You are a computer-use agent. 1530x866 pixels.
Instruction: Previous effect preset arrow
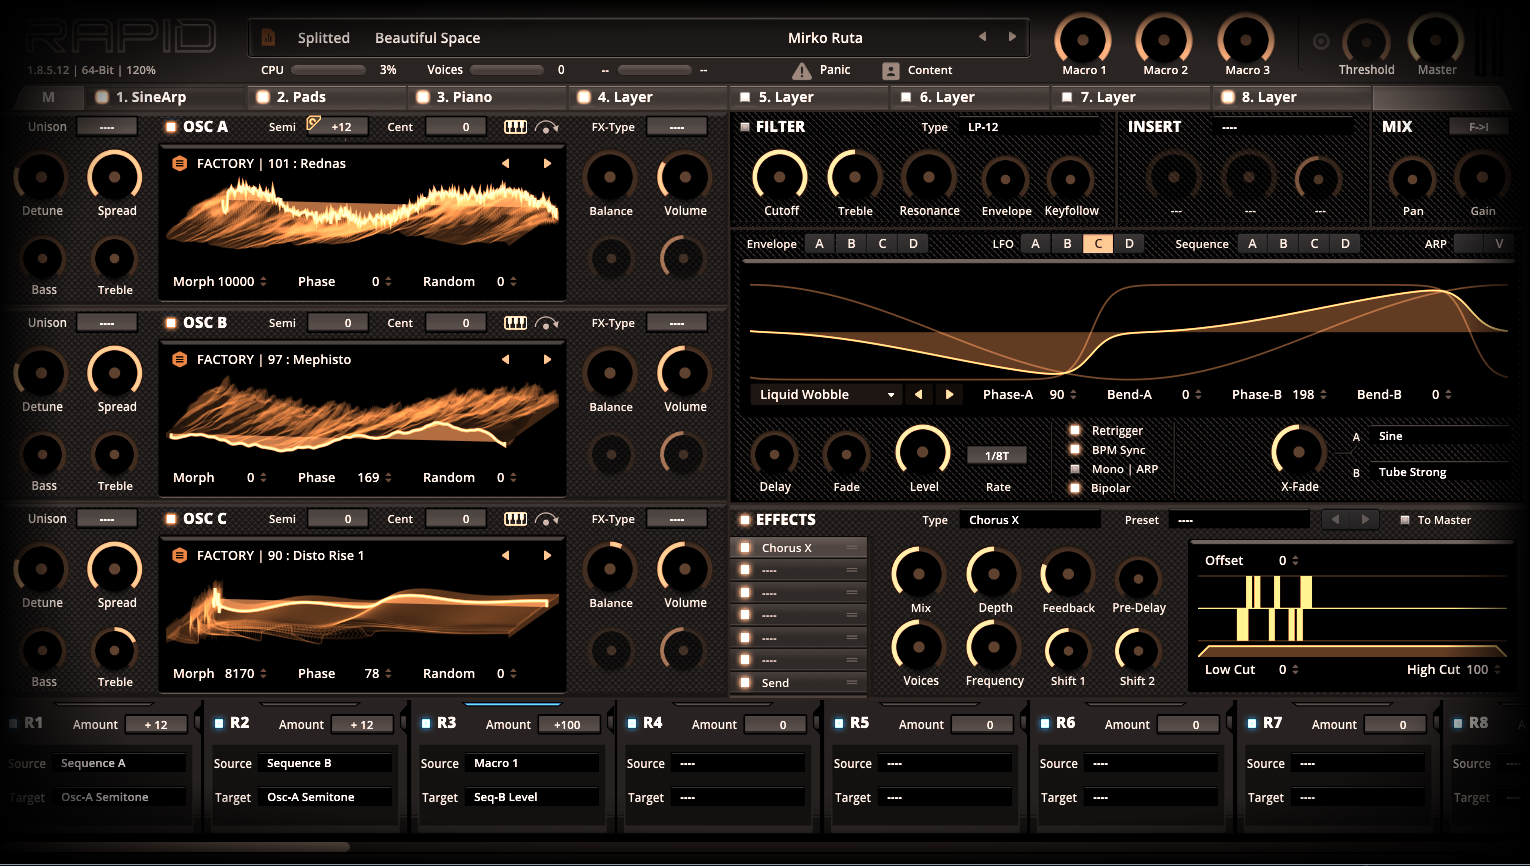pyautogui.click(x=1335, y=520)
